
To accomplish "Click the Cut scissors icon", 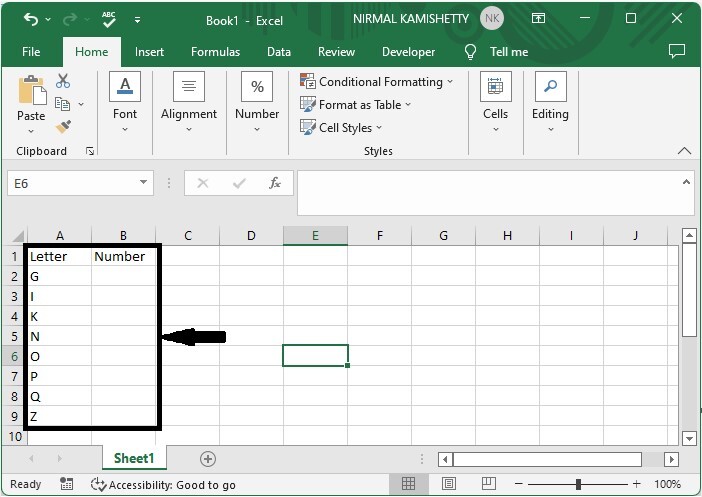I will pos(63,81).
